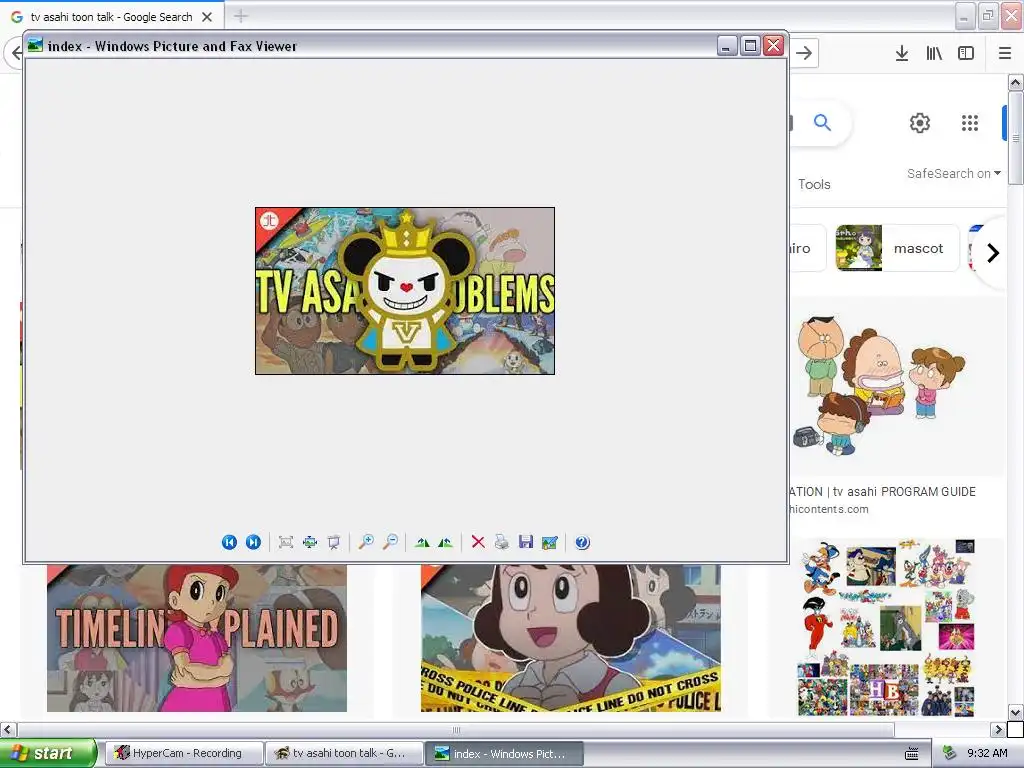
Task: Delete the image with red X icon
Action: 478,542
